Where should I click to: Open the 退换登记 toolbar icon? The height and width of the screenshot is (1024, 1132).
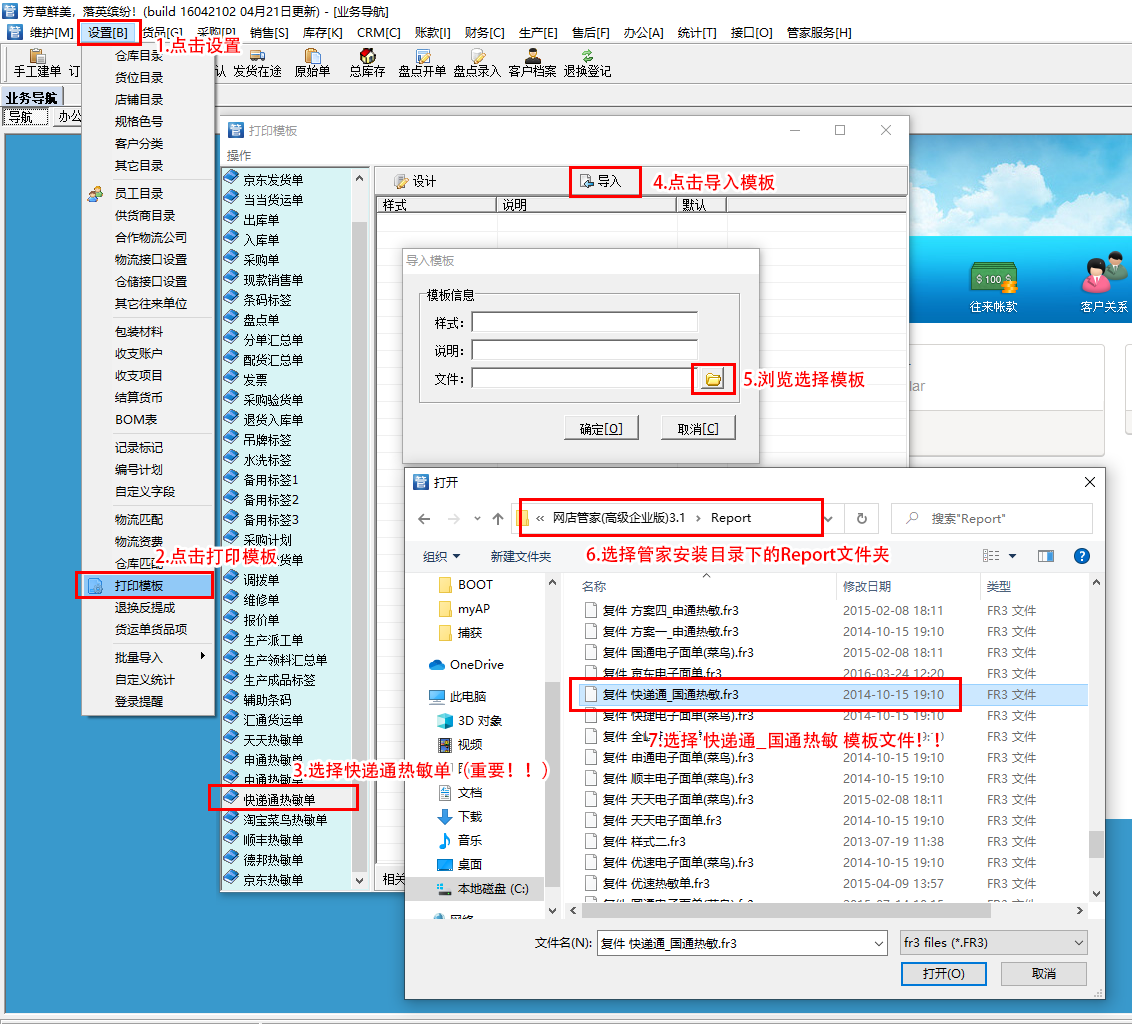coord(587,63)
